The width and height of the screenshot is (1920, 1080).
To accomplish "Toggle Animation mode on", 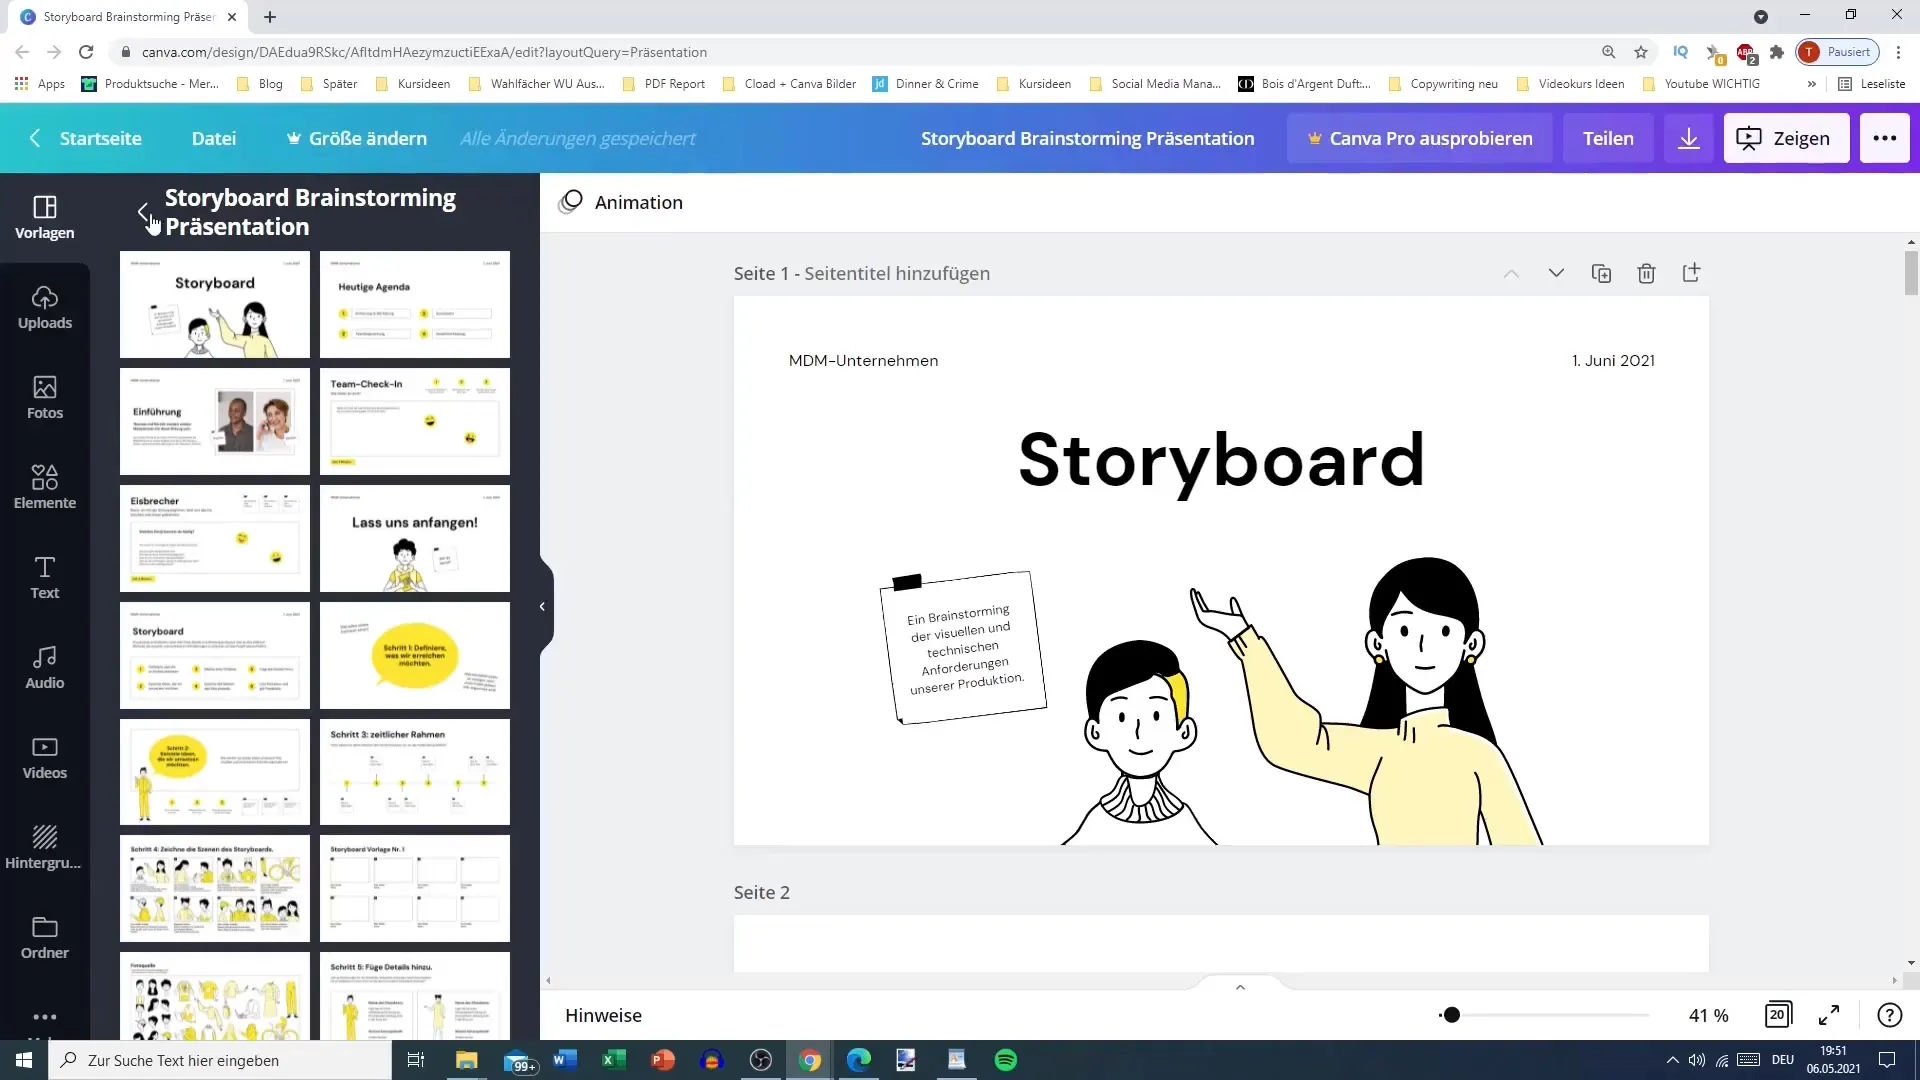I will pos(621,202).
